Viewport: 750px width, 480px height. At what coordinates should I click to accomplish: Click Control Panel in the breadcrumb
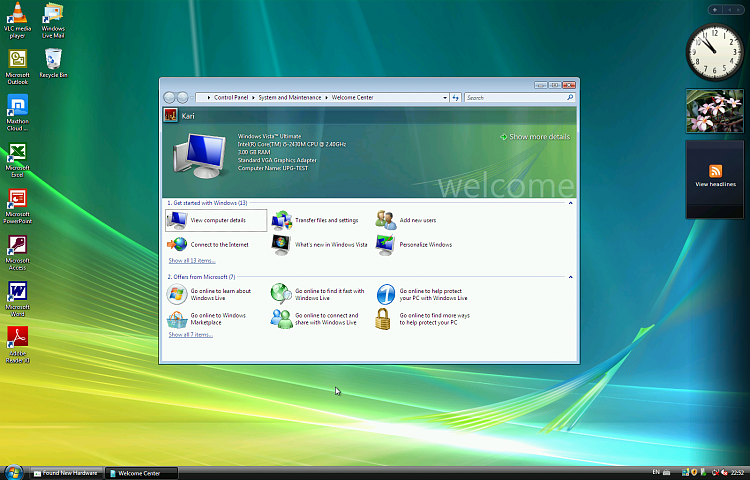point(231,98)
